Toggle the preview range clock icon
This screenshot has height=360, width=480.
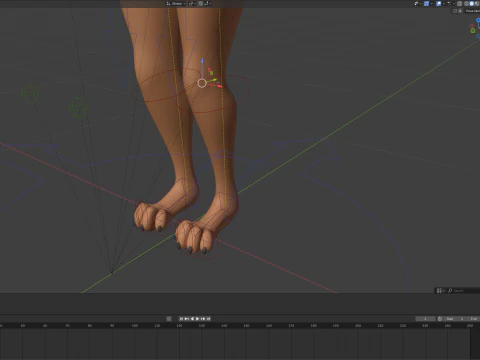440,319
